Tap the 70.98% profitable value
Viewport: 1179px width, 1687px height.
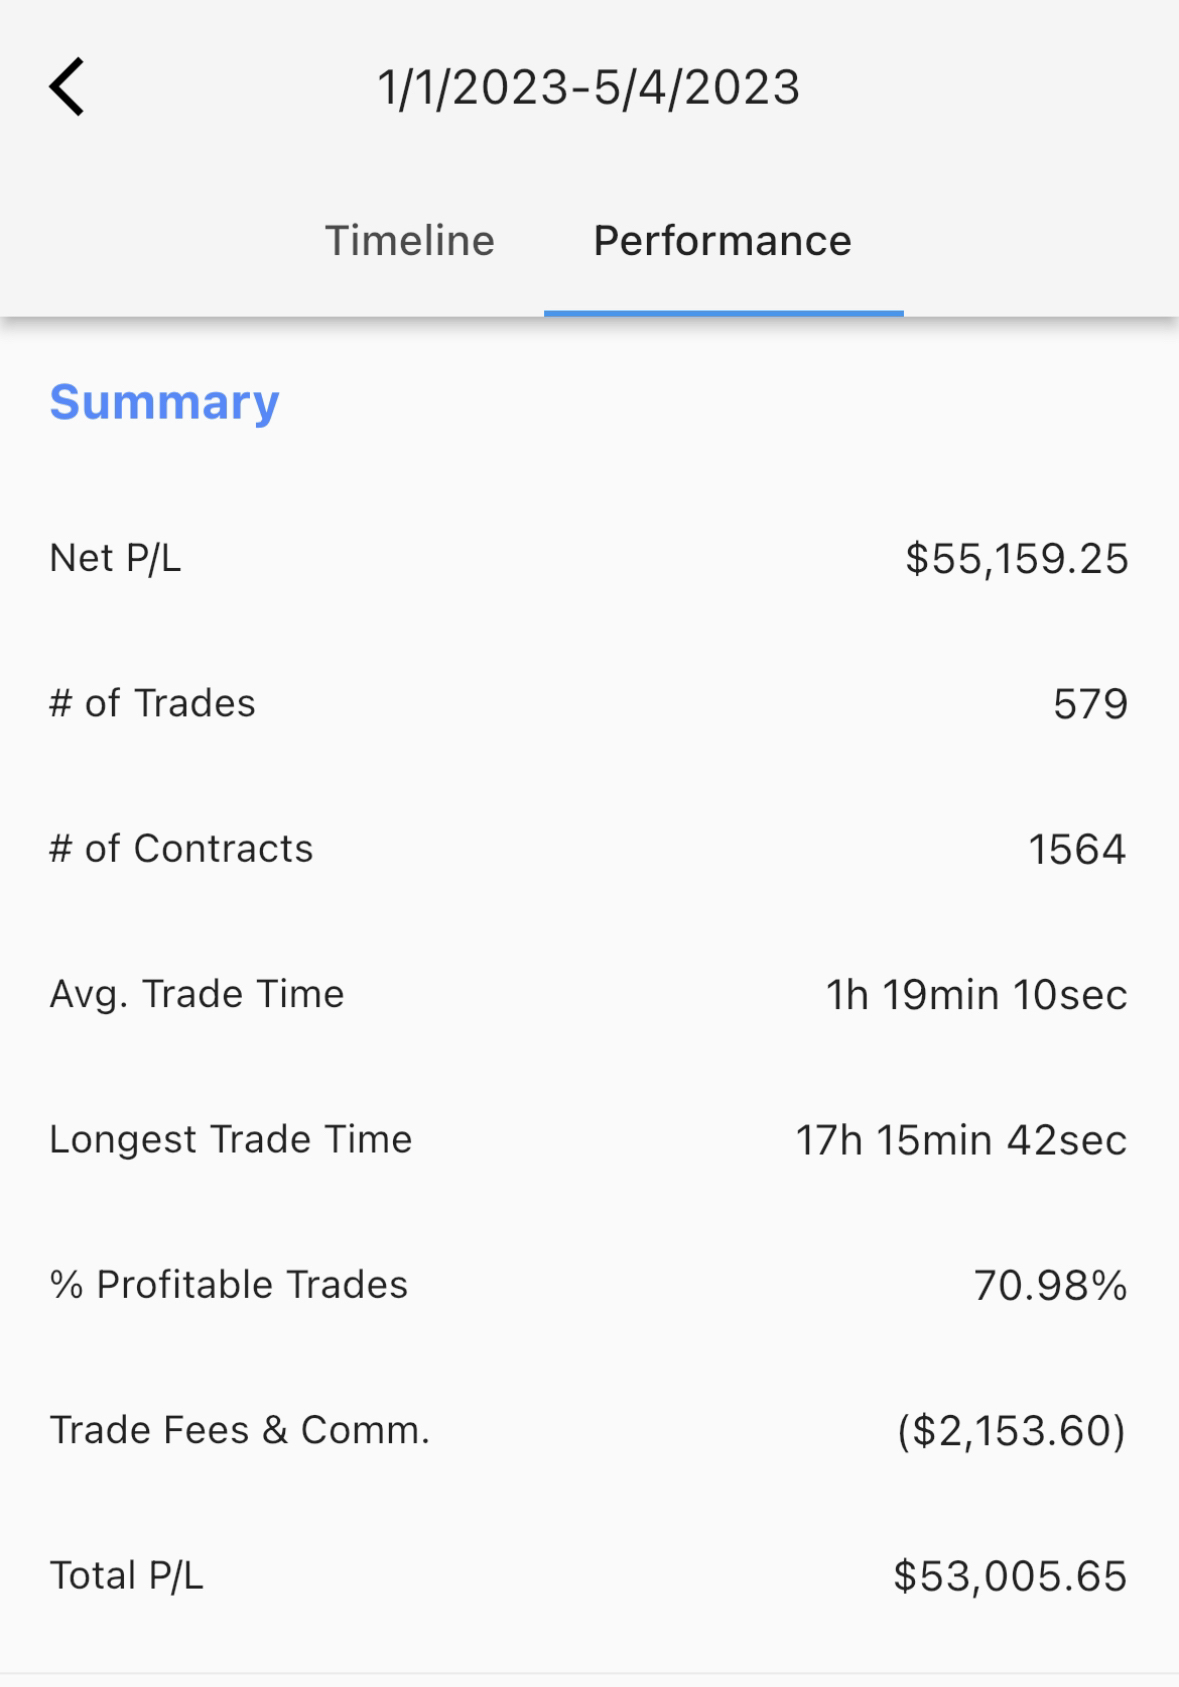coord(1051,1286)
